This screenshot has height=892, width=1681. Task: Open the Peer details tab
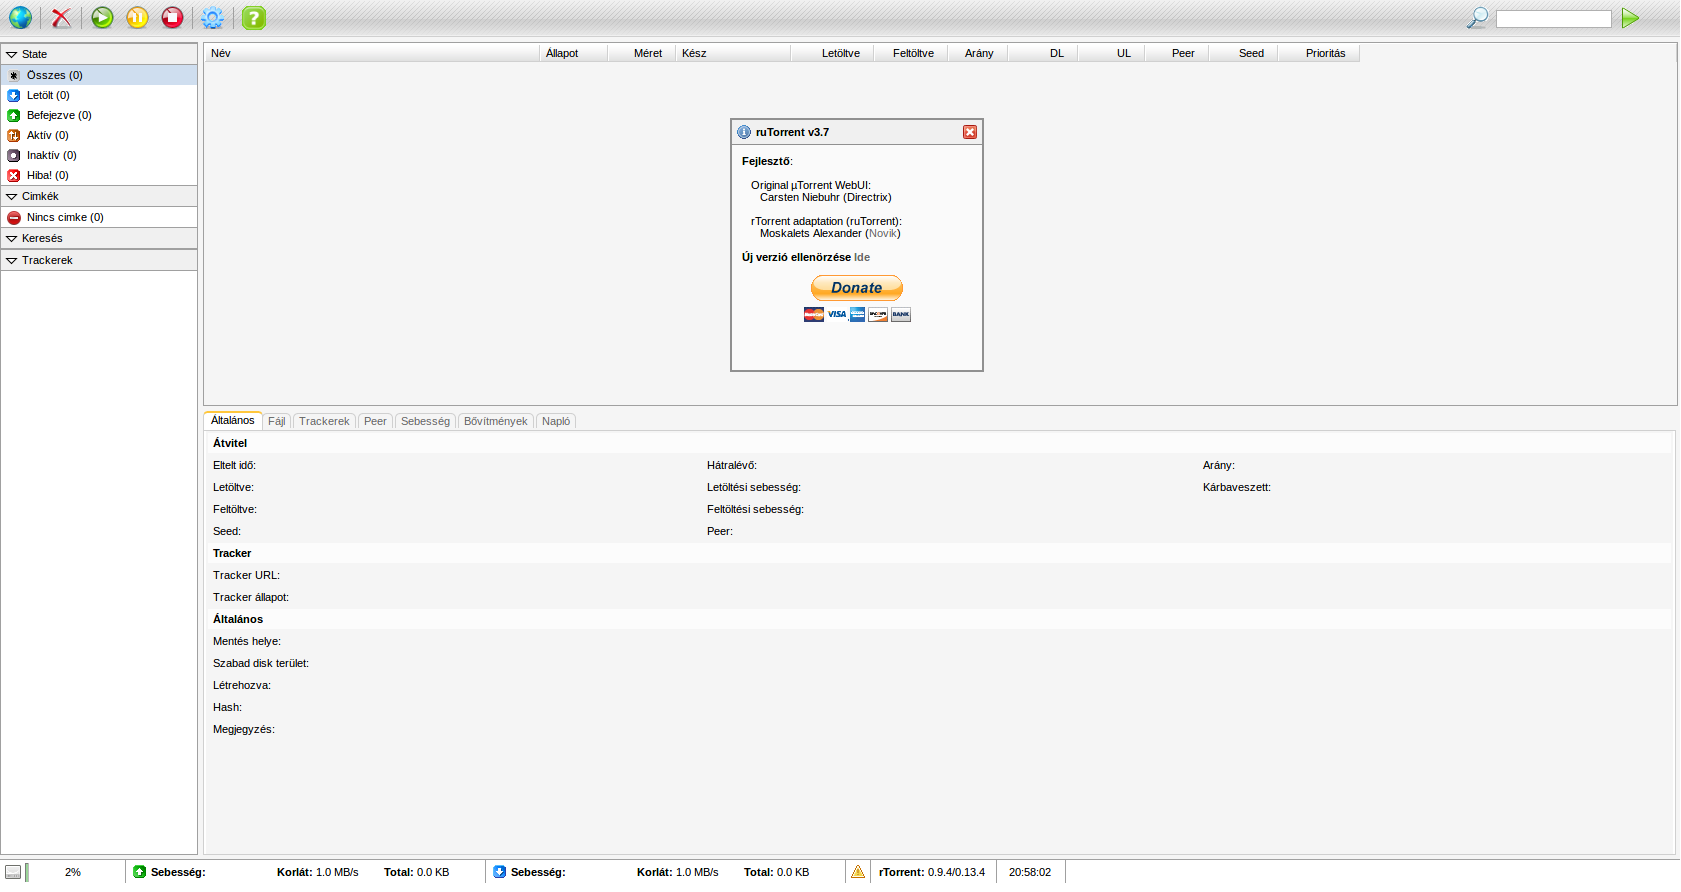(x=375, y=421)
